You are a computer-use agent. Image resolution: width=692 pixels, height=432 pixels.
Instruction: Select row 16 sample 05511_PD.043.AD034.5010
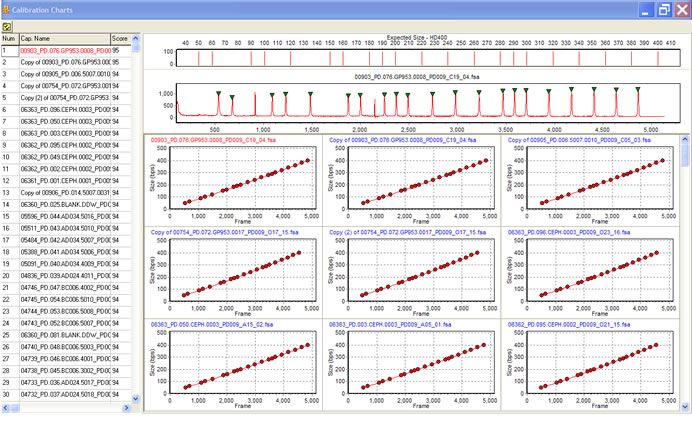point(66,229)
